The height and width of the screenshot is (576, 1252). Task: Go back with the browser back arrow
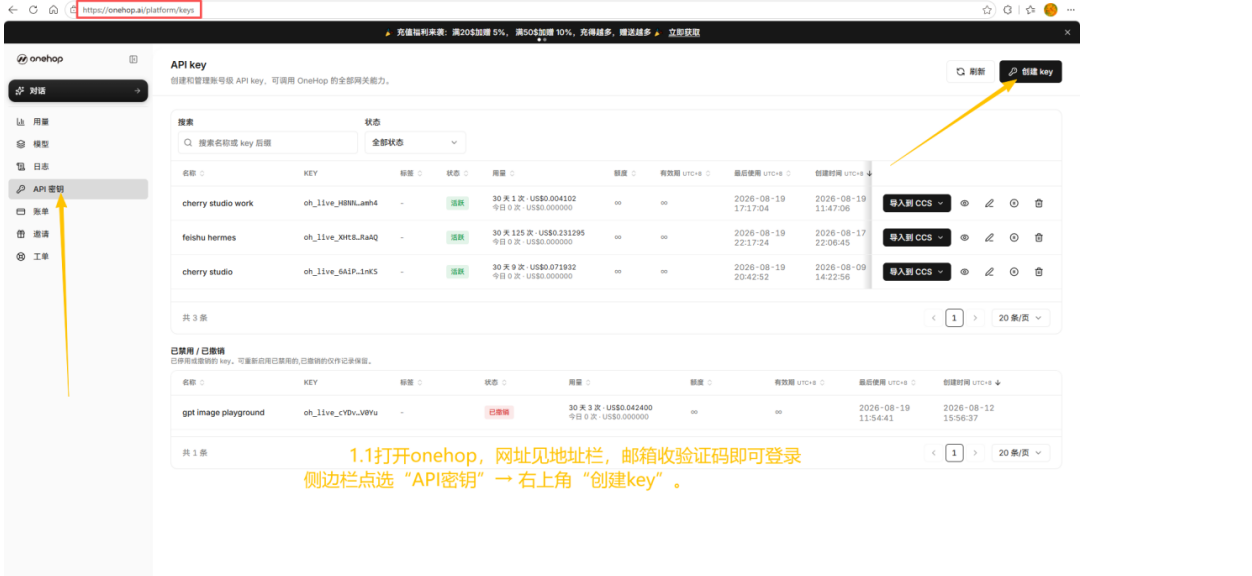[x=13, y=9]
